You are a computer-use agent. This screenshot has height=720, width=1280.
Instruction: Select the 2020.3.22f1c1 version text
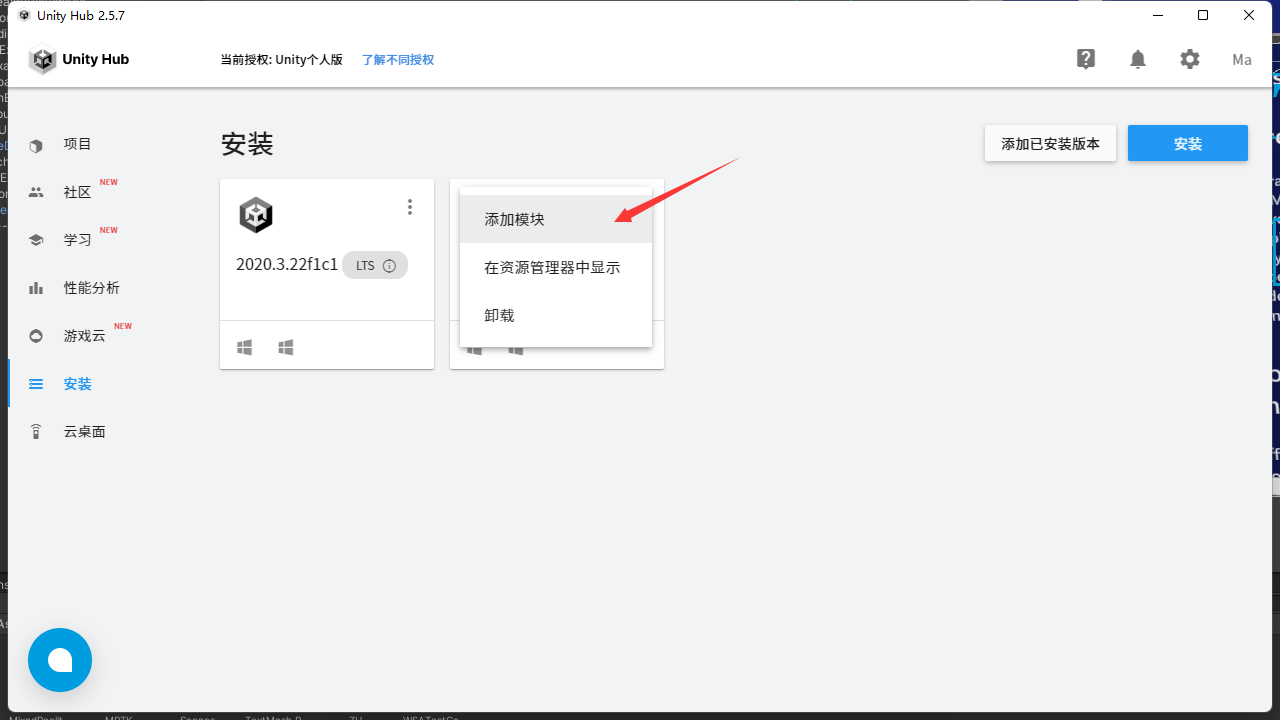287,265
